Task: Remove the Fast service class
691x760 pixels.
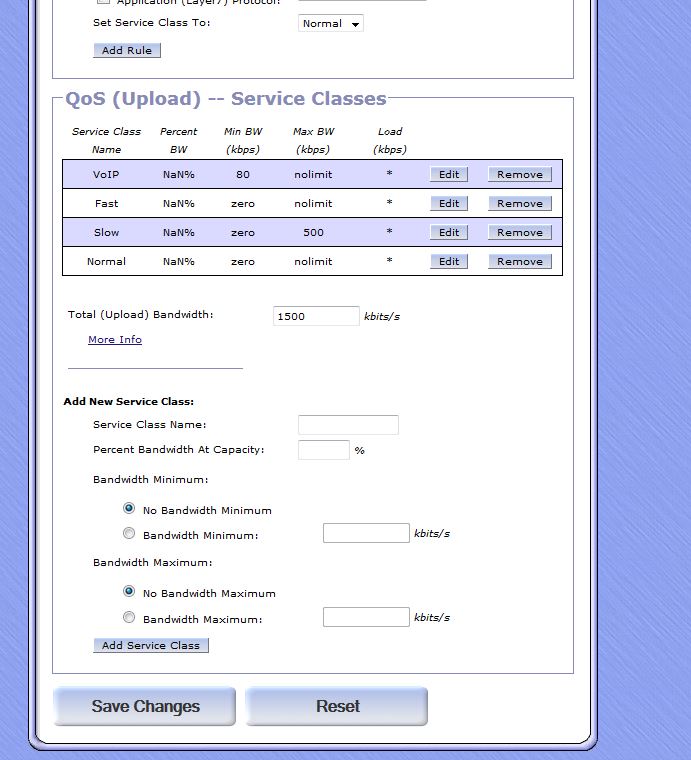Action: (519, 203)
